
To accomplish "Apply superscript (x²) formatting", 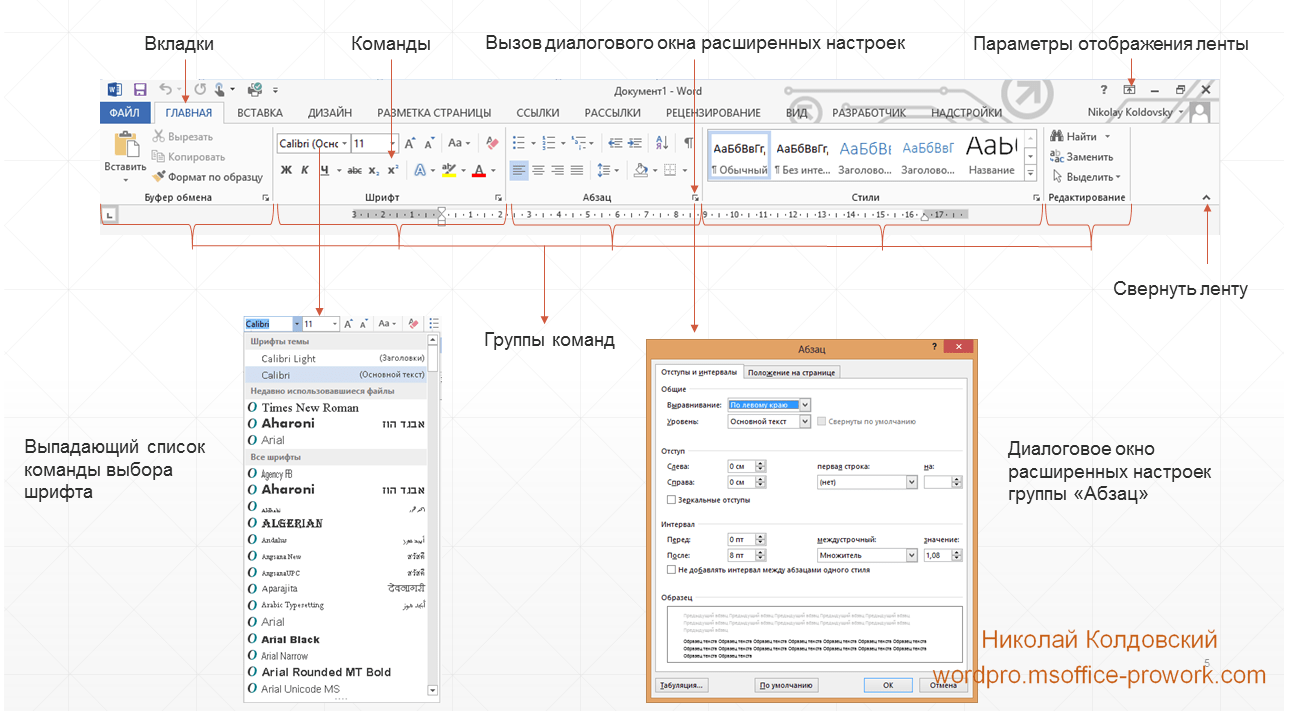I will 392,170.
